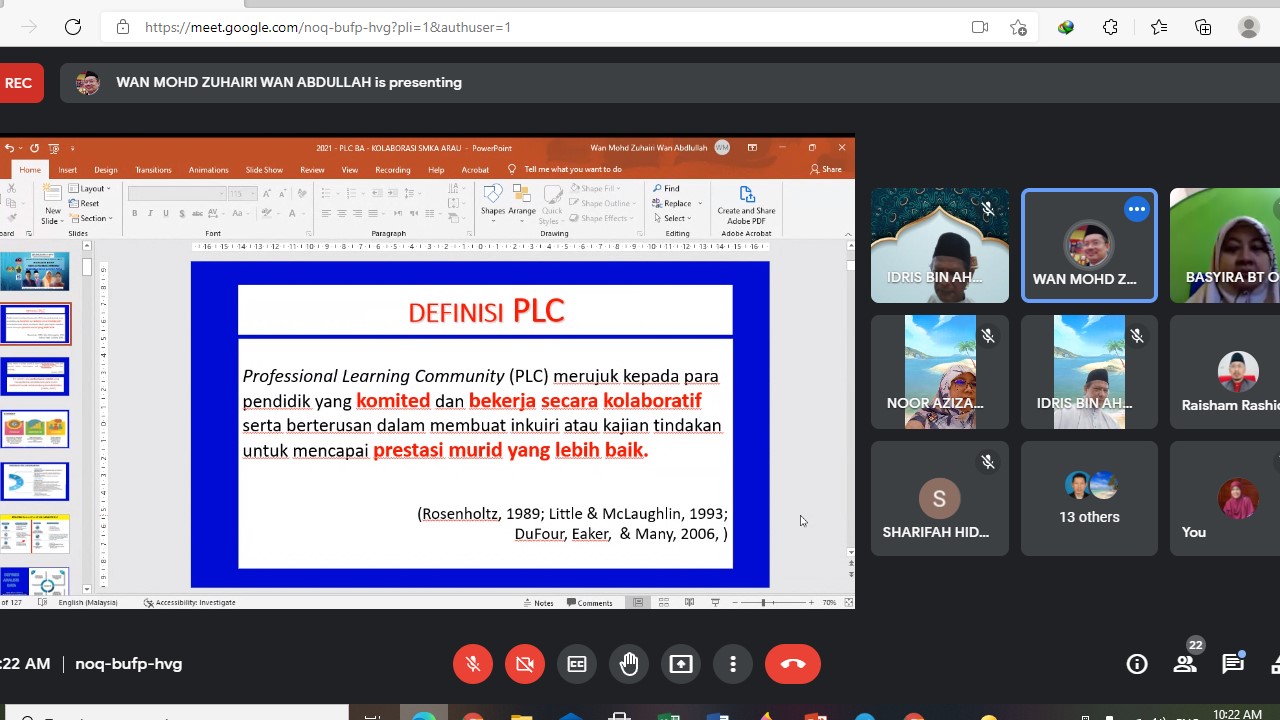Viewport: 1280px width, 720px height.
Task: Open Comments pane from status bar
Action: pyautogui.click(x=590, y=603)
